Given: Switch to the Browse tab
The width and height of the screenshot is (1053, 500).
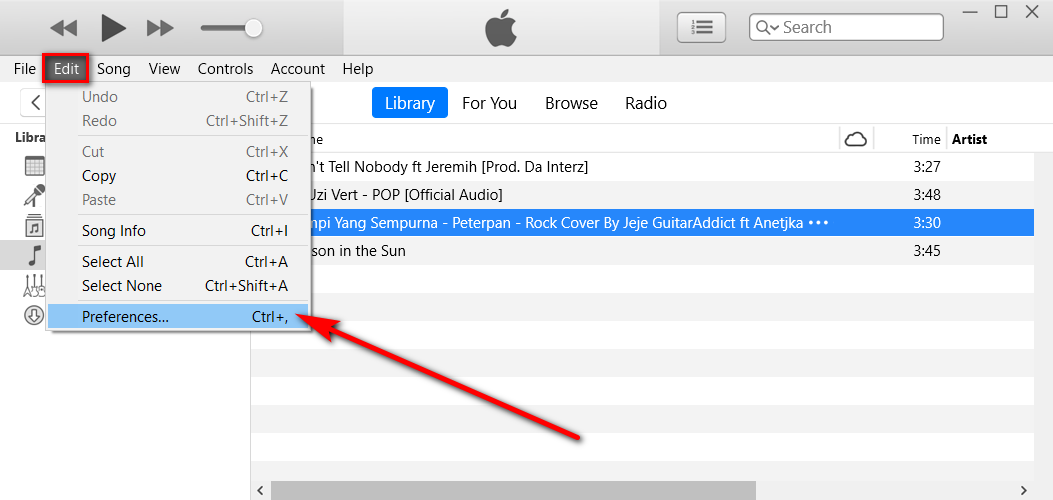Looking at the screenshot, I should point(571,103).
